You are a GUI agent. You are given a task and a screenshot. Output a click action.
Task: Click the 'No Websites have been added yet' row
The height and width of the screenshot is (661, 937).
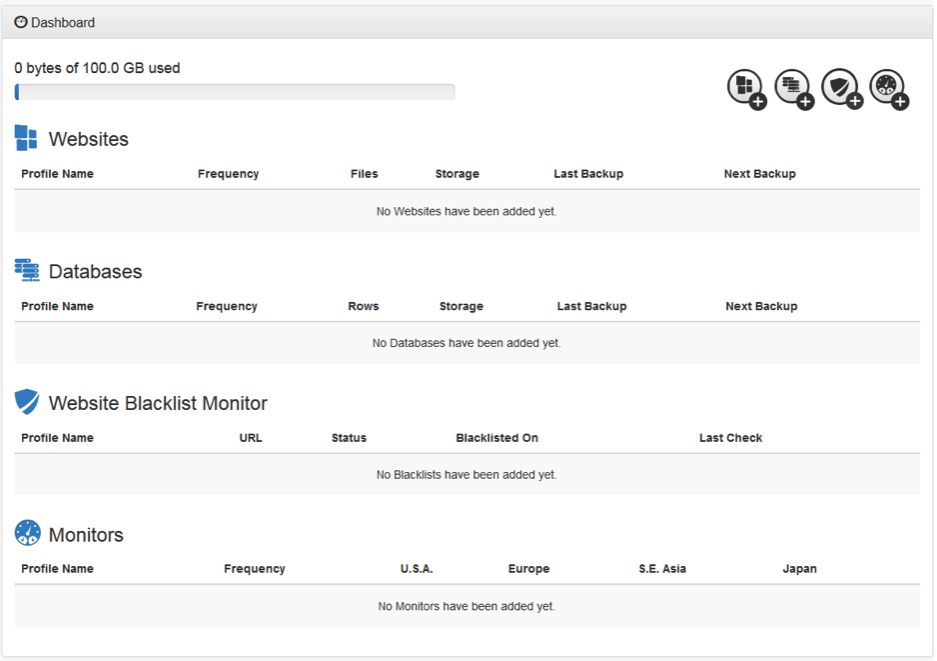click(x=466, y=212)
